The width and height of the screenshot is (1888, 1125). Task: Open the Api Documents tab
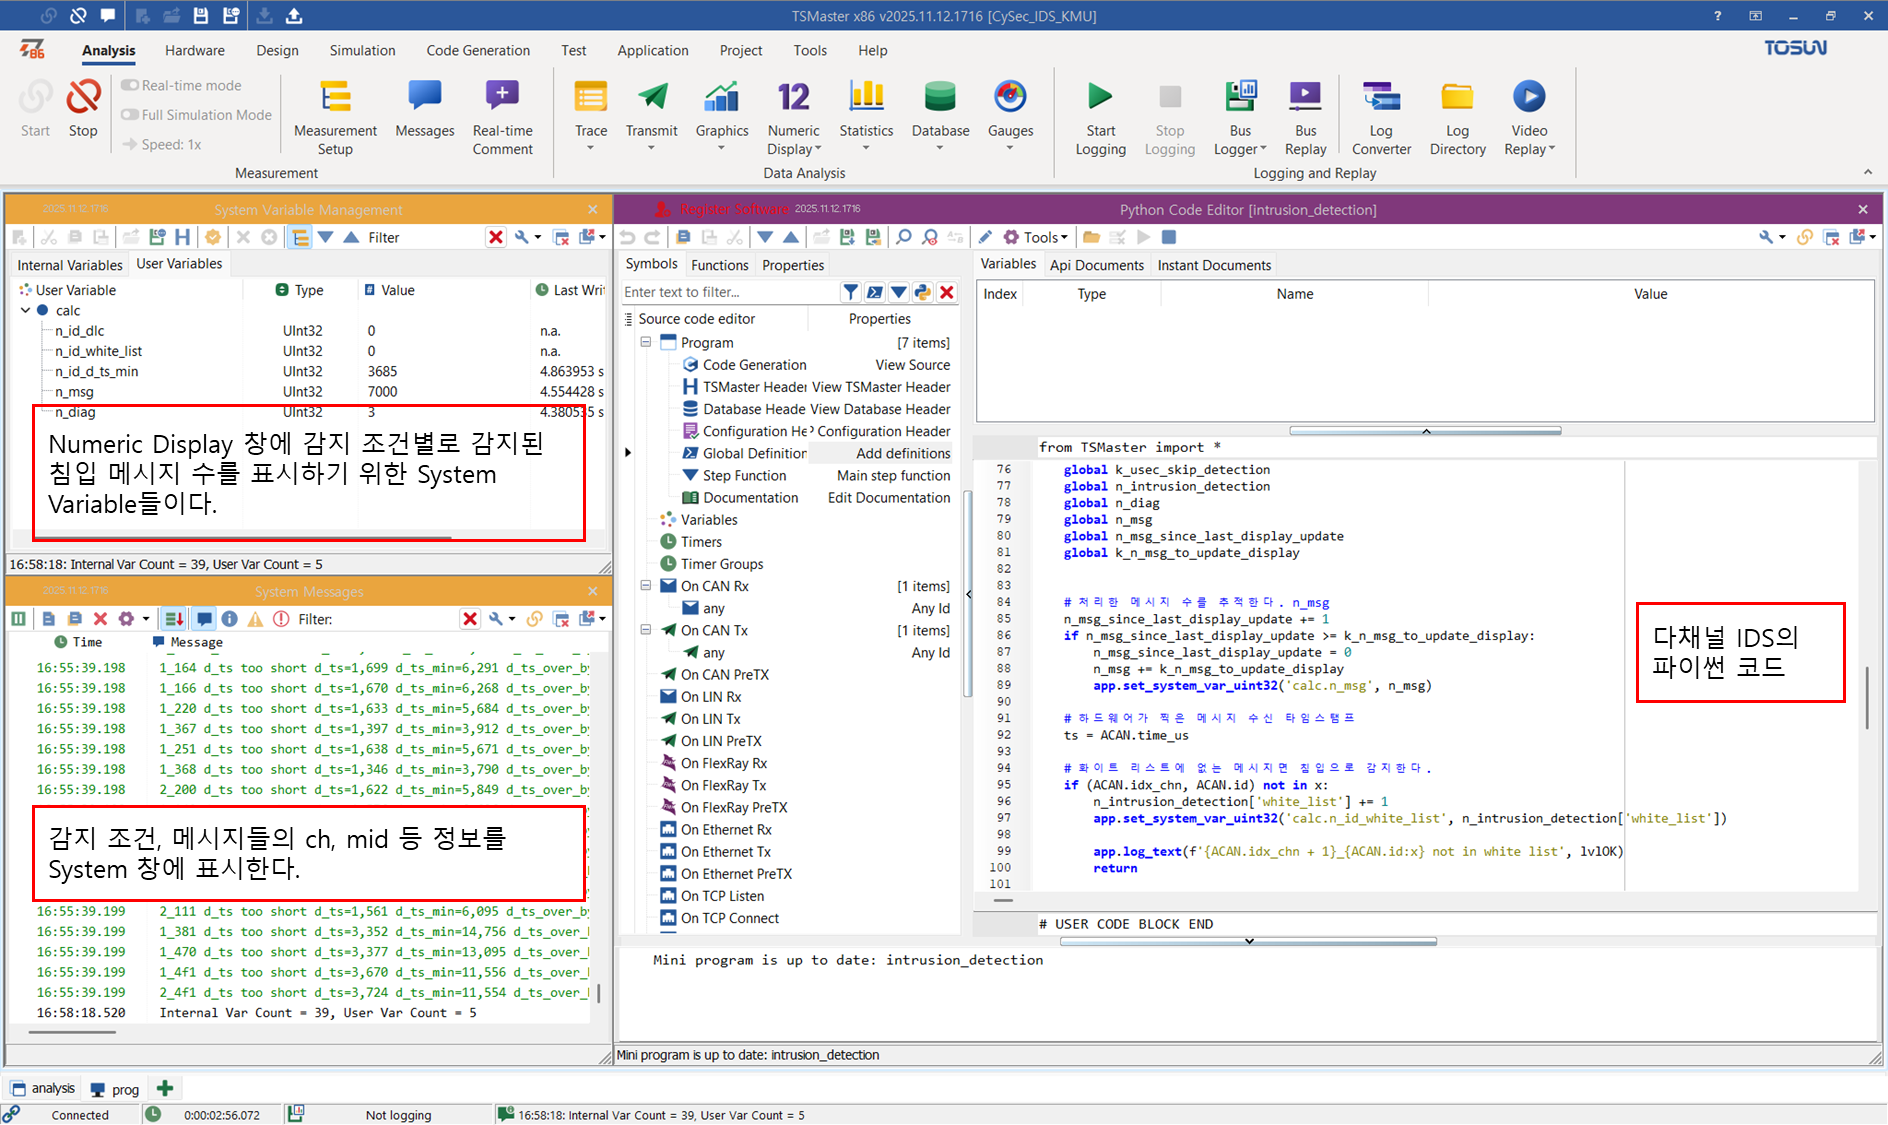click(x=1097, y=265)
